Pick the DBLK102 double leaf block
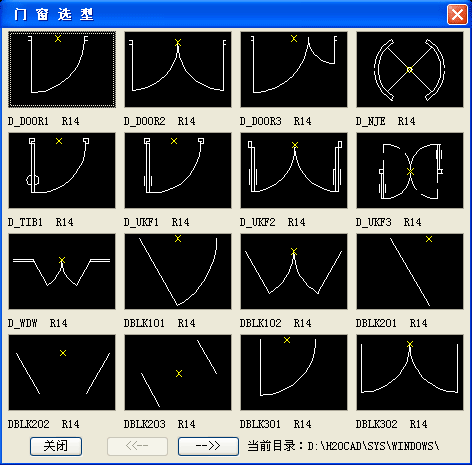The image size is (472, 465). pyautogui.click(x=294, y=271)
